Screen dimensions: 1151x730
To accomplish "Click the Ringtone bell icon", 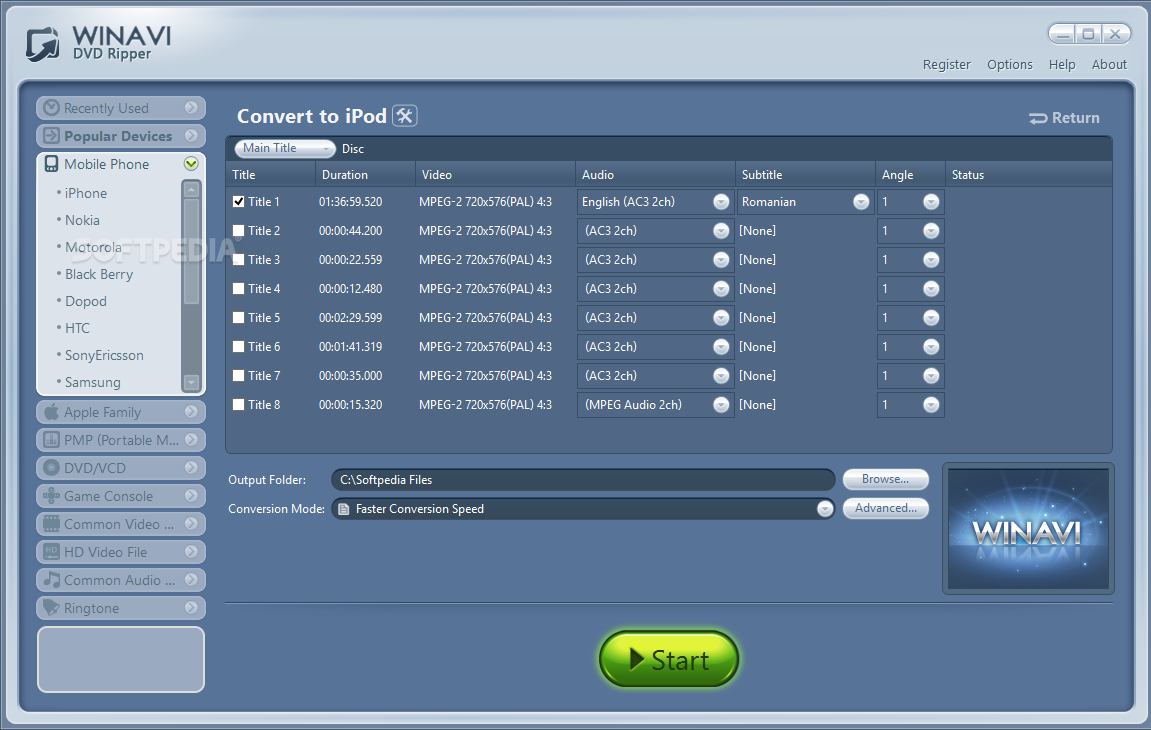I will 51,607.
